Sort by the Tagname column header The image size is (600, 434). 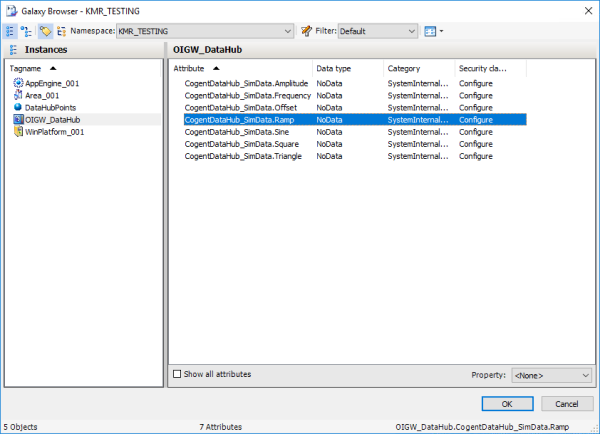[84, 69]
